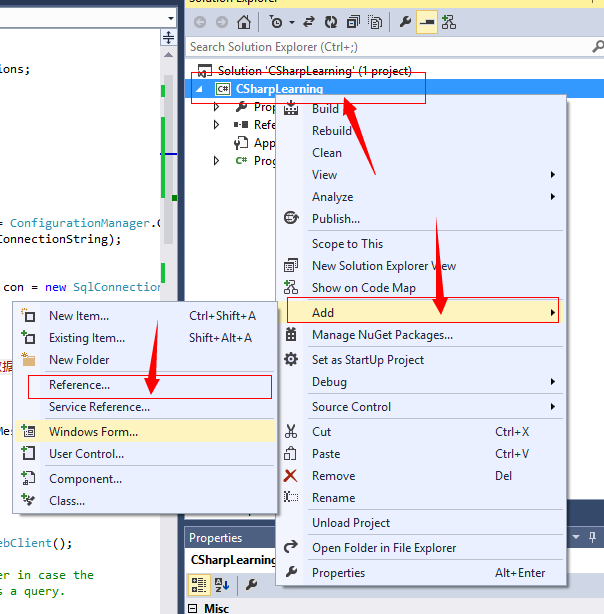This screenshot has height=614, width=604.
Task: Click the Refresh icon in Solution Explorer toolbar
Action: (331, 21)
